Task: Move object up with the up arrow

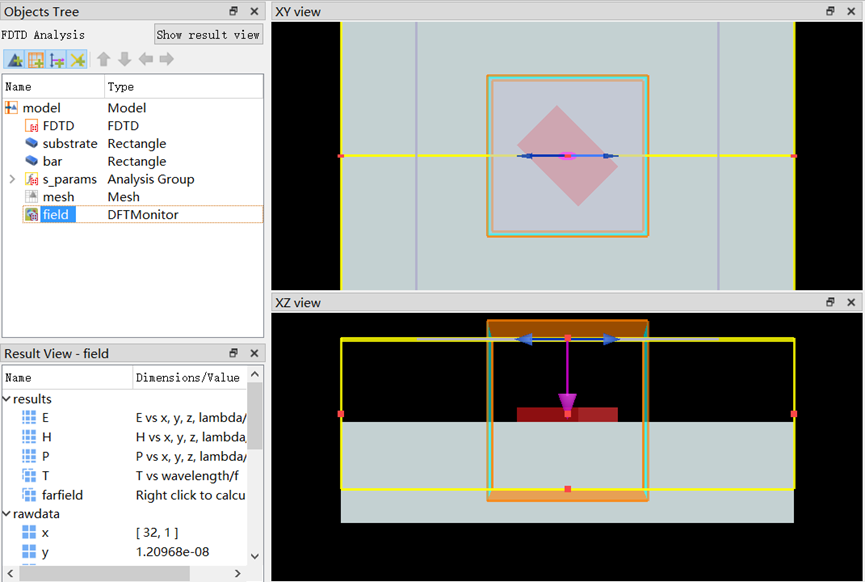Action: (x=104, y=59)
